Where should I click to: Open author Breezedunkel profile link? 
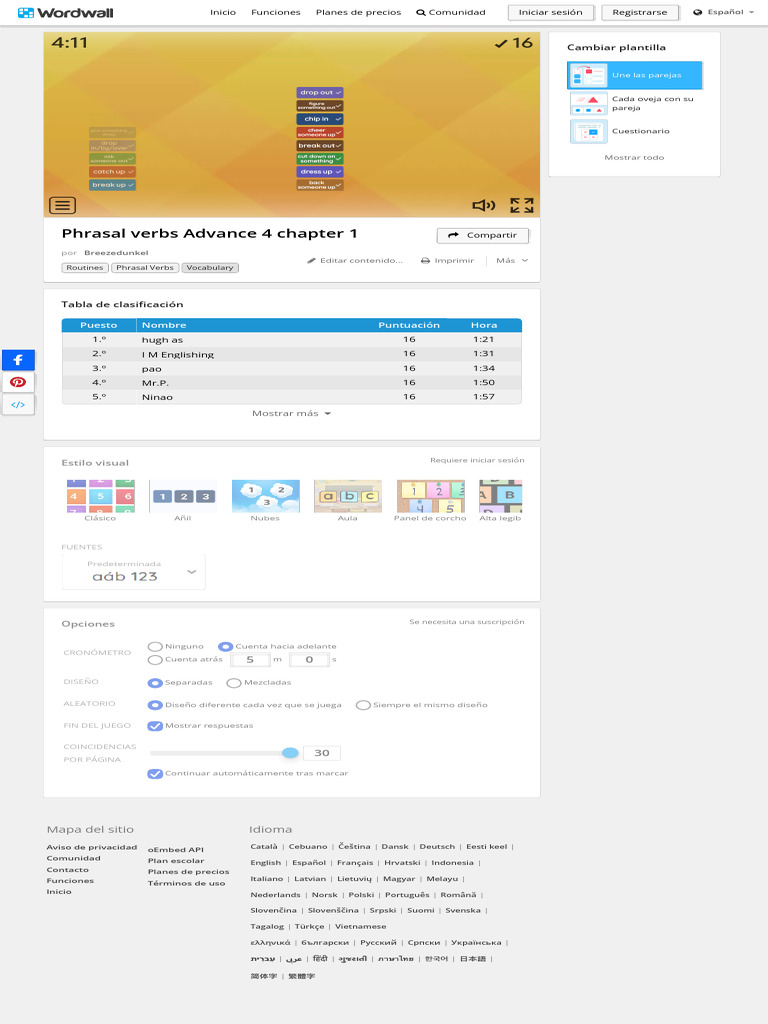tap(116, 253)
